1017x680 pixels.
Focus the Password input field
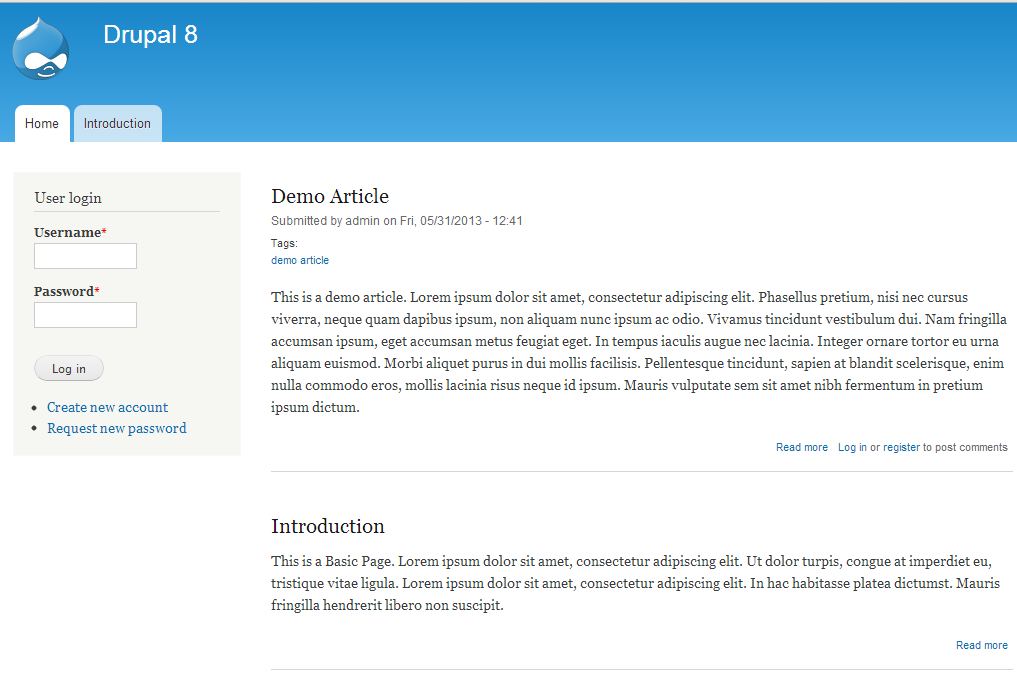click(85, 315)
